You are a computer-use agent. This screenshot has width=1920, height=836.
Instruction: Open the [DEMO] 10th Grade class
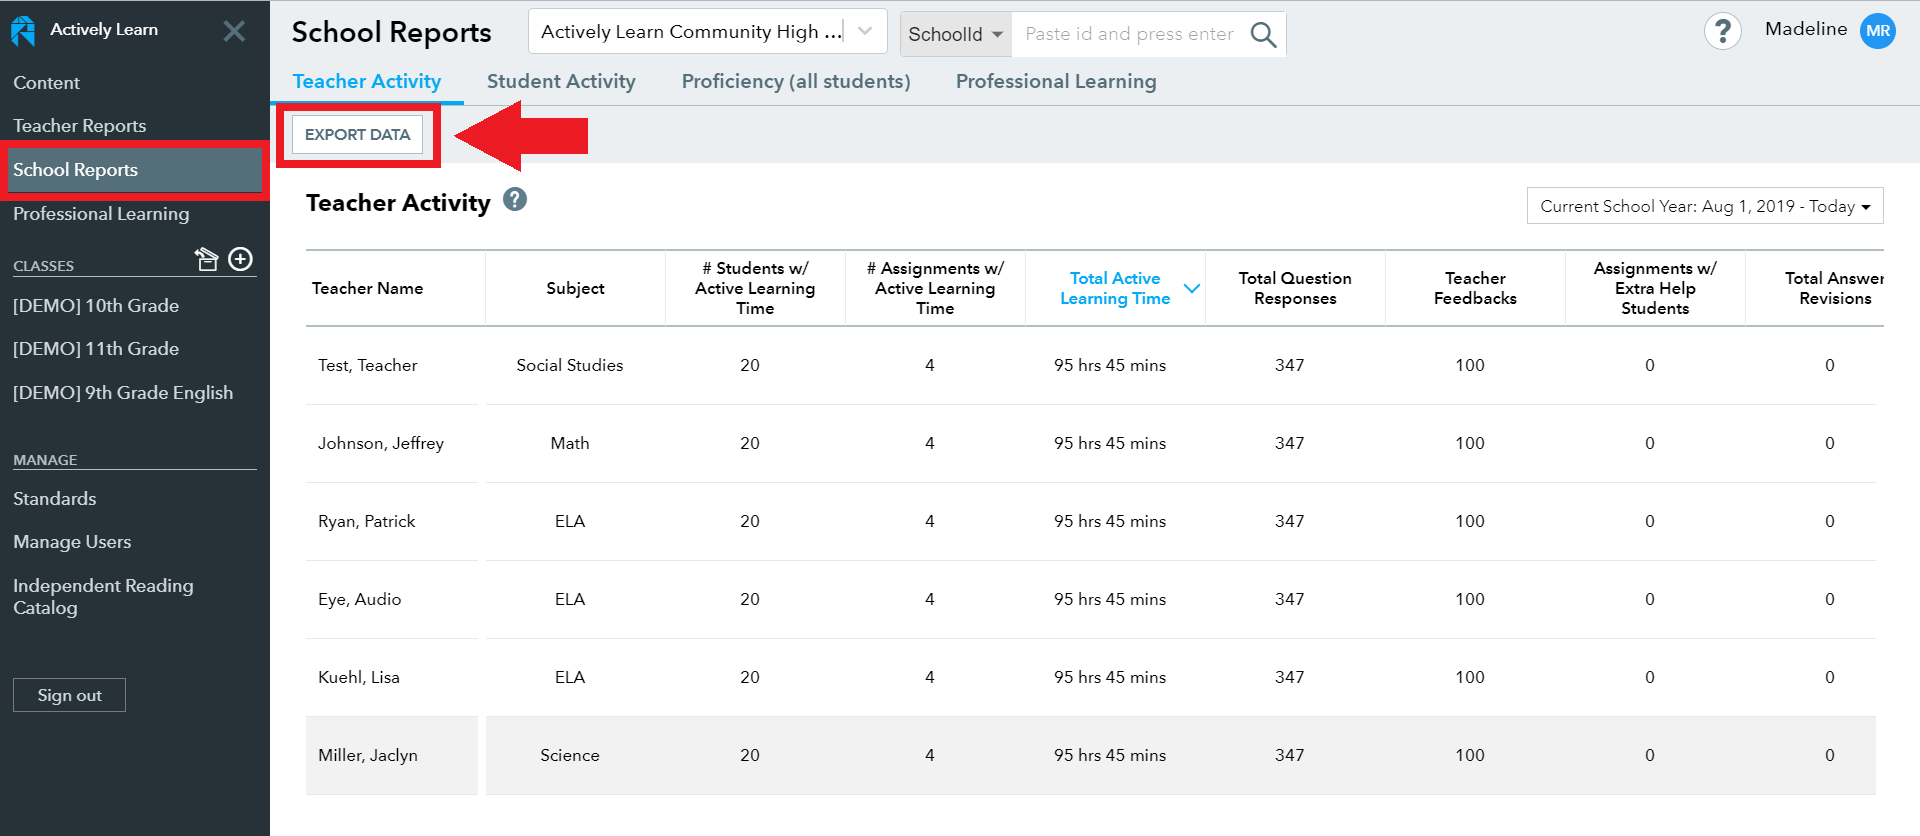(96, 306)
